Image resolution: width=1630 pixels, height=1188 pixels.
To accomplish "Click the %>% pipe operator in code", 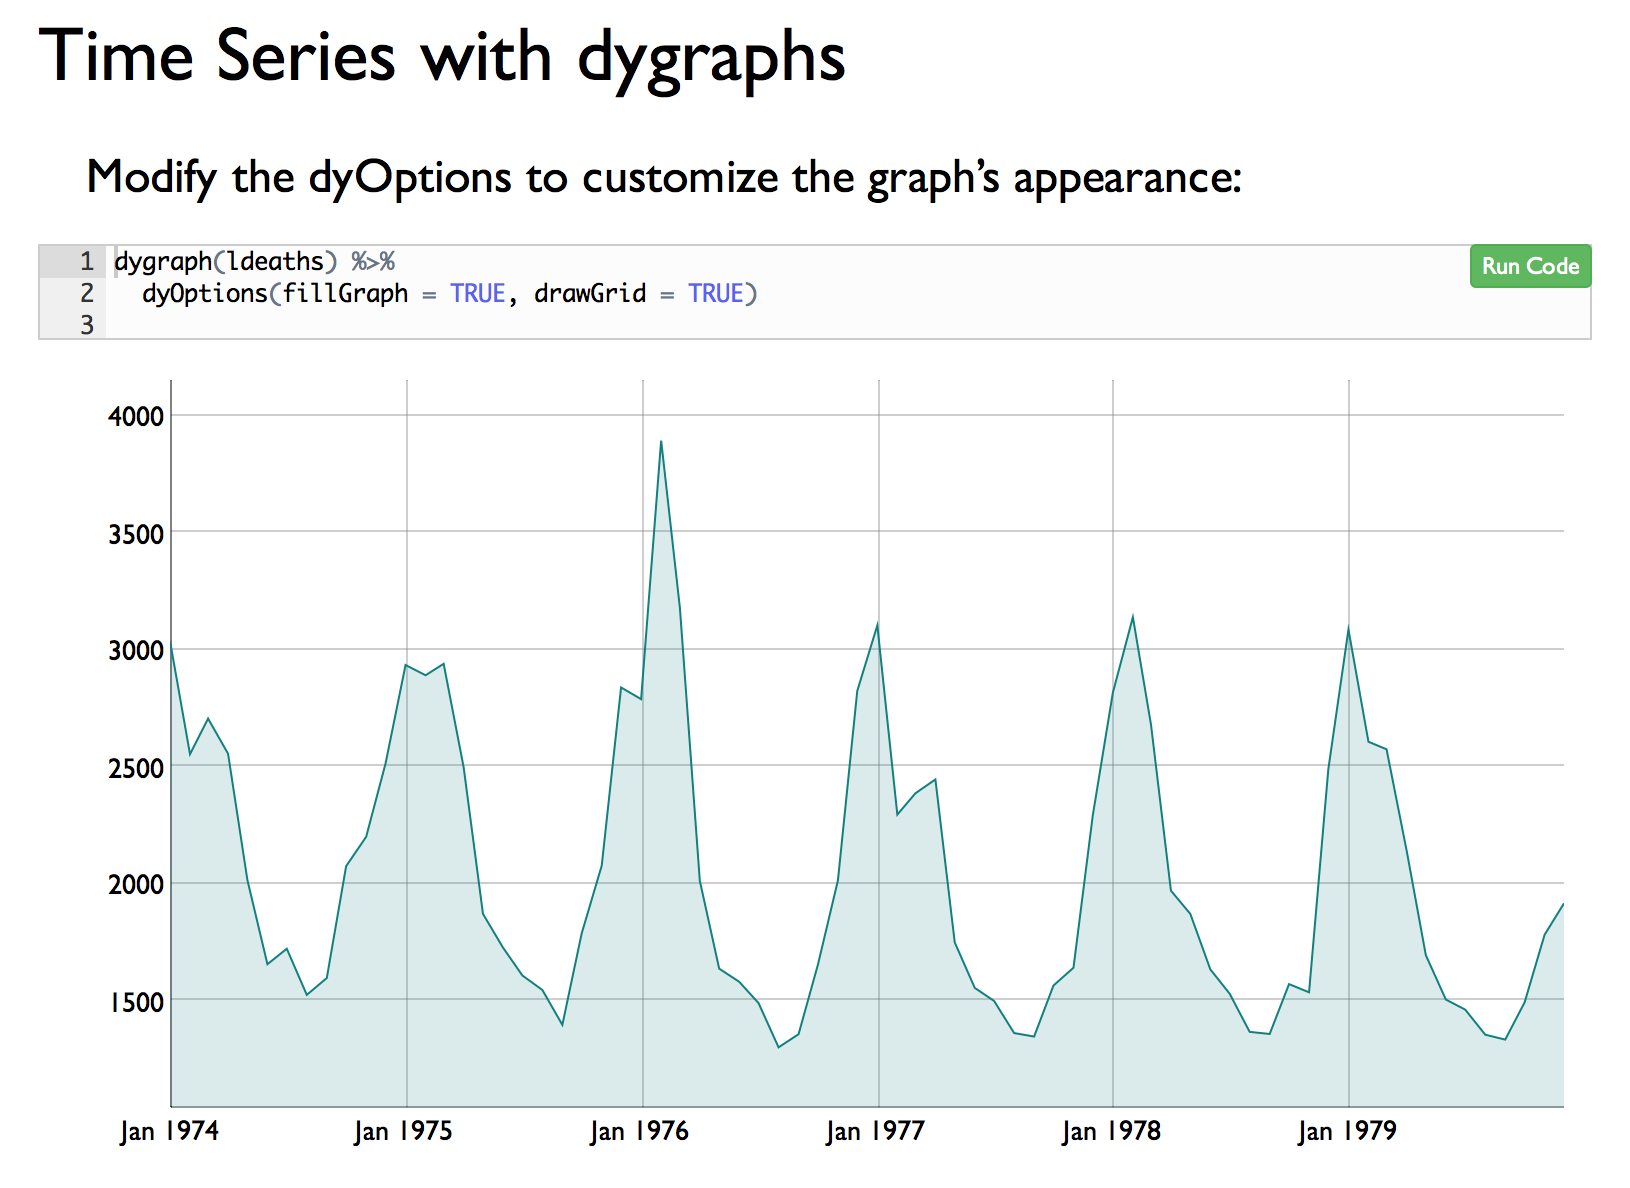I will 373,262.
